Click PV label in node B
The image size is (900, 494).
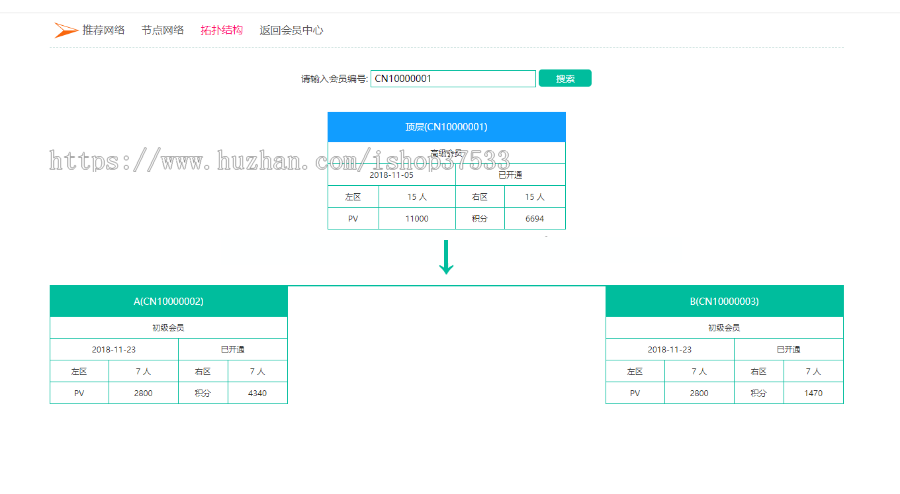point(635,393)
